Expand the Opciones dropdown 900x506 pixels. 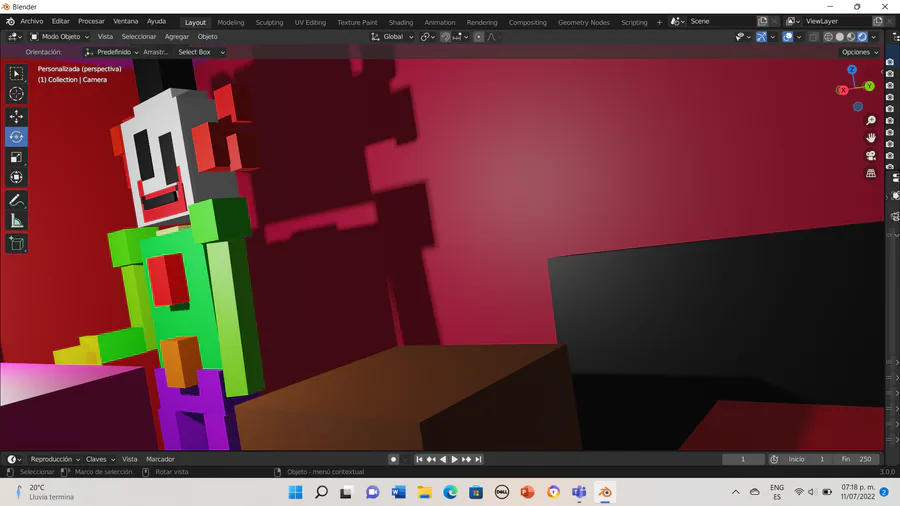click(860, 52)
